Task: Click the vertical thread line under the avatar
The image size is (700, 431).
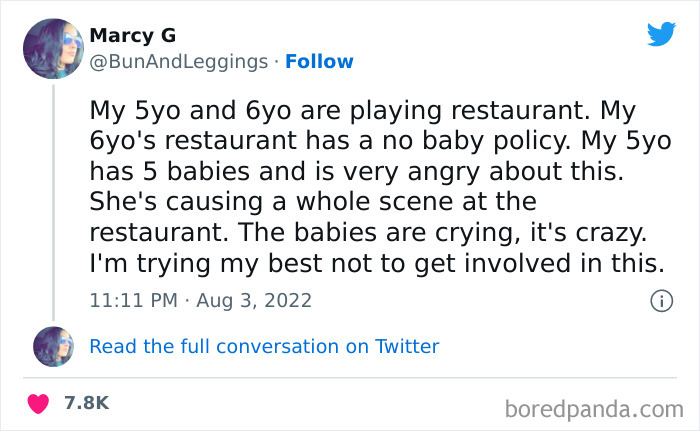Action: pyautogui.click(x=54, y=200)
